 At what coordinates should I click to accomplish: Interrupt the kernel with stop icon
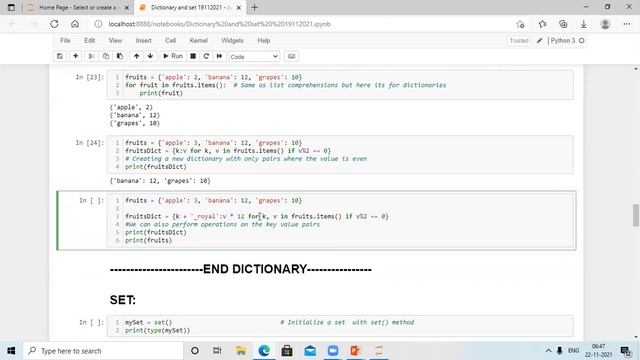(193, 56)
